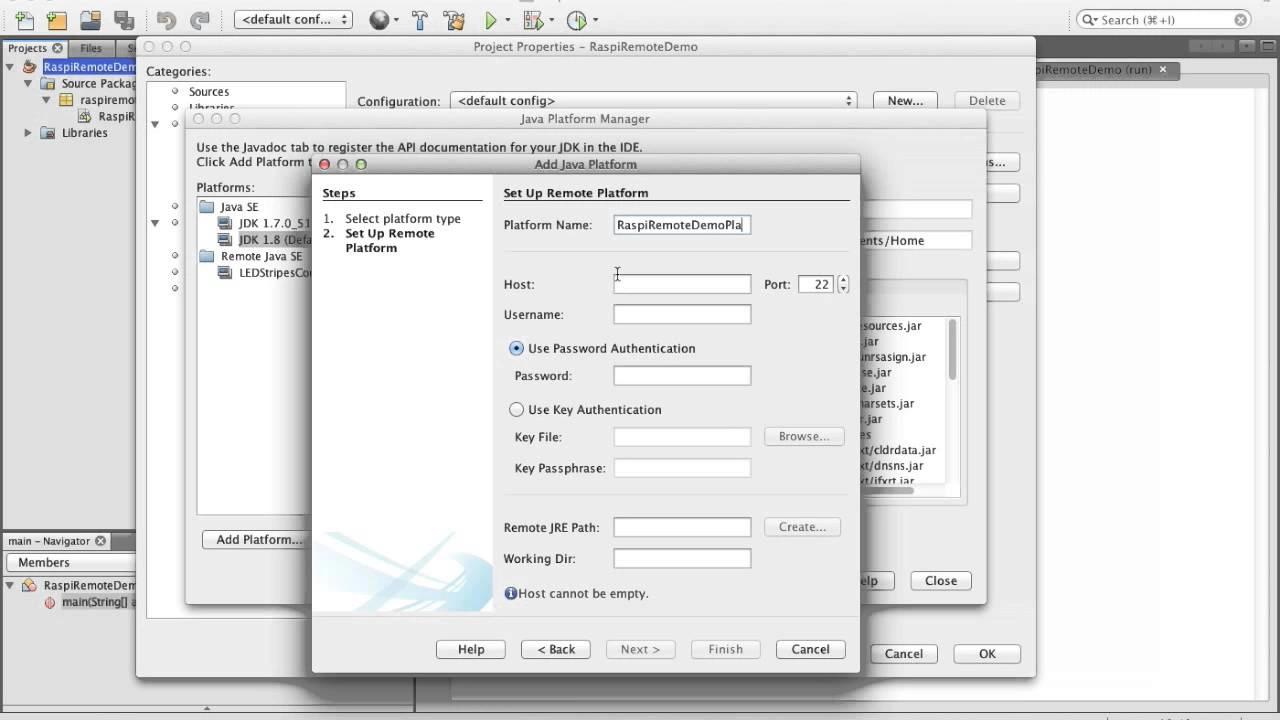Click the New Project toolbar icon
Viewport: 1280px width, 720px height.
pyautogui.click(x=56, y=19)
